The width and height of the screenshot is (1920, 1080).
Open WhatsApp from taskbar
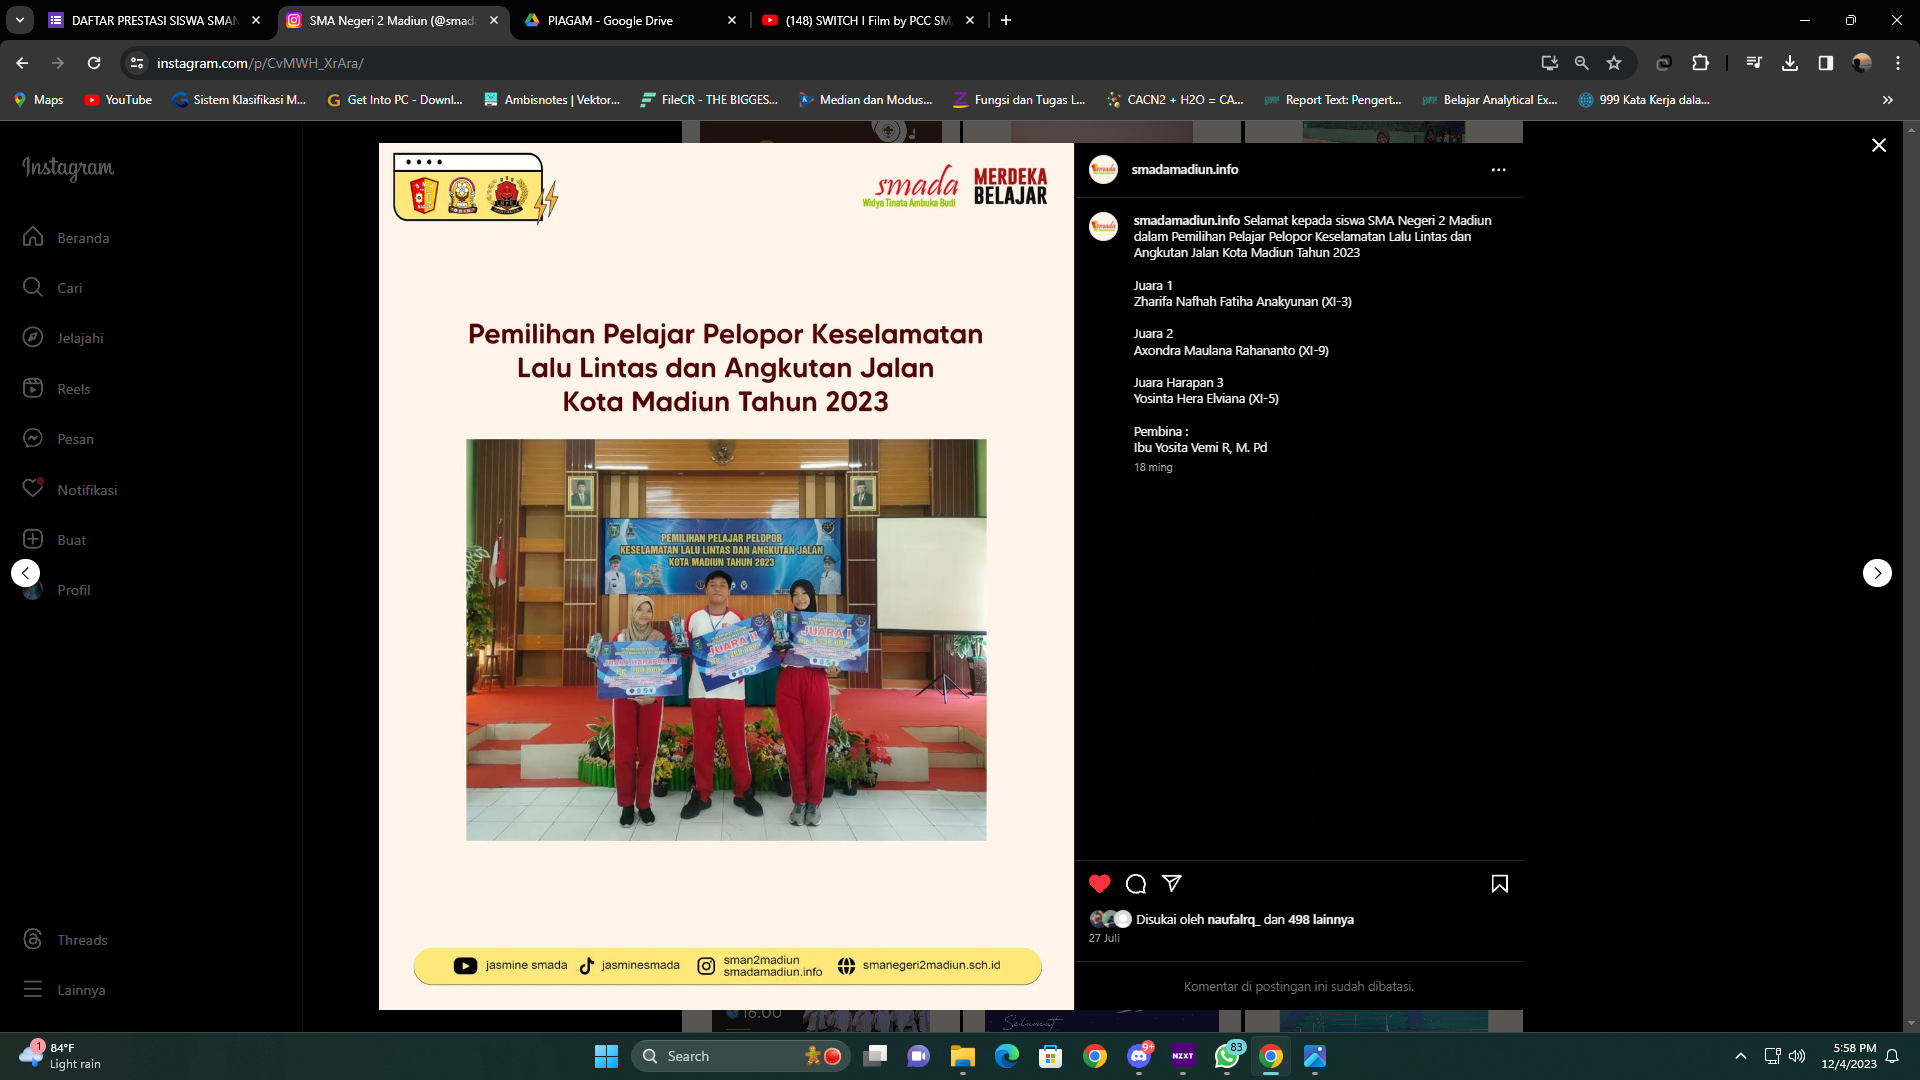(x=1227, y=1056)
